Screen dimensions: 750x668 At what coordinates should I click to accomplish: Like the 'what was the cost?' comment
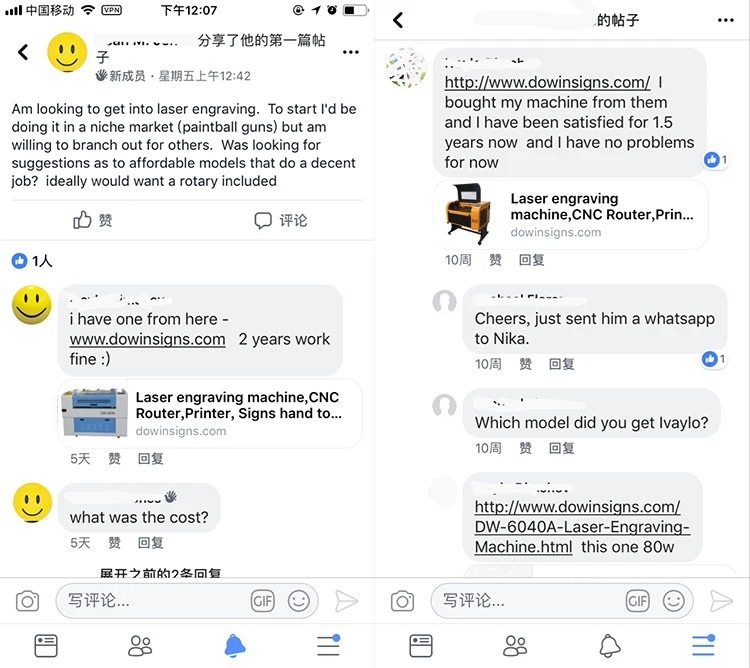[114, 543]
